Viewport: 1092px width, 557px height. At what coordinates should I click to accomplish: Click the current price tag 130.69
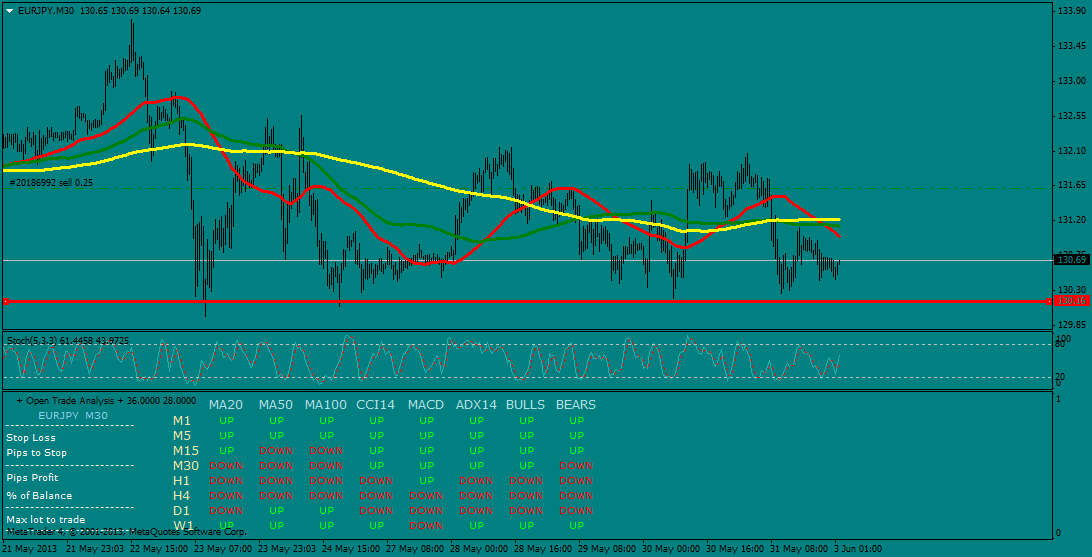[x=1071, y=260]
